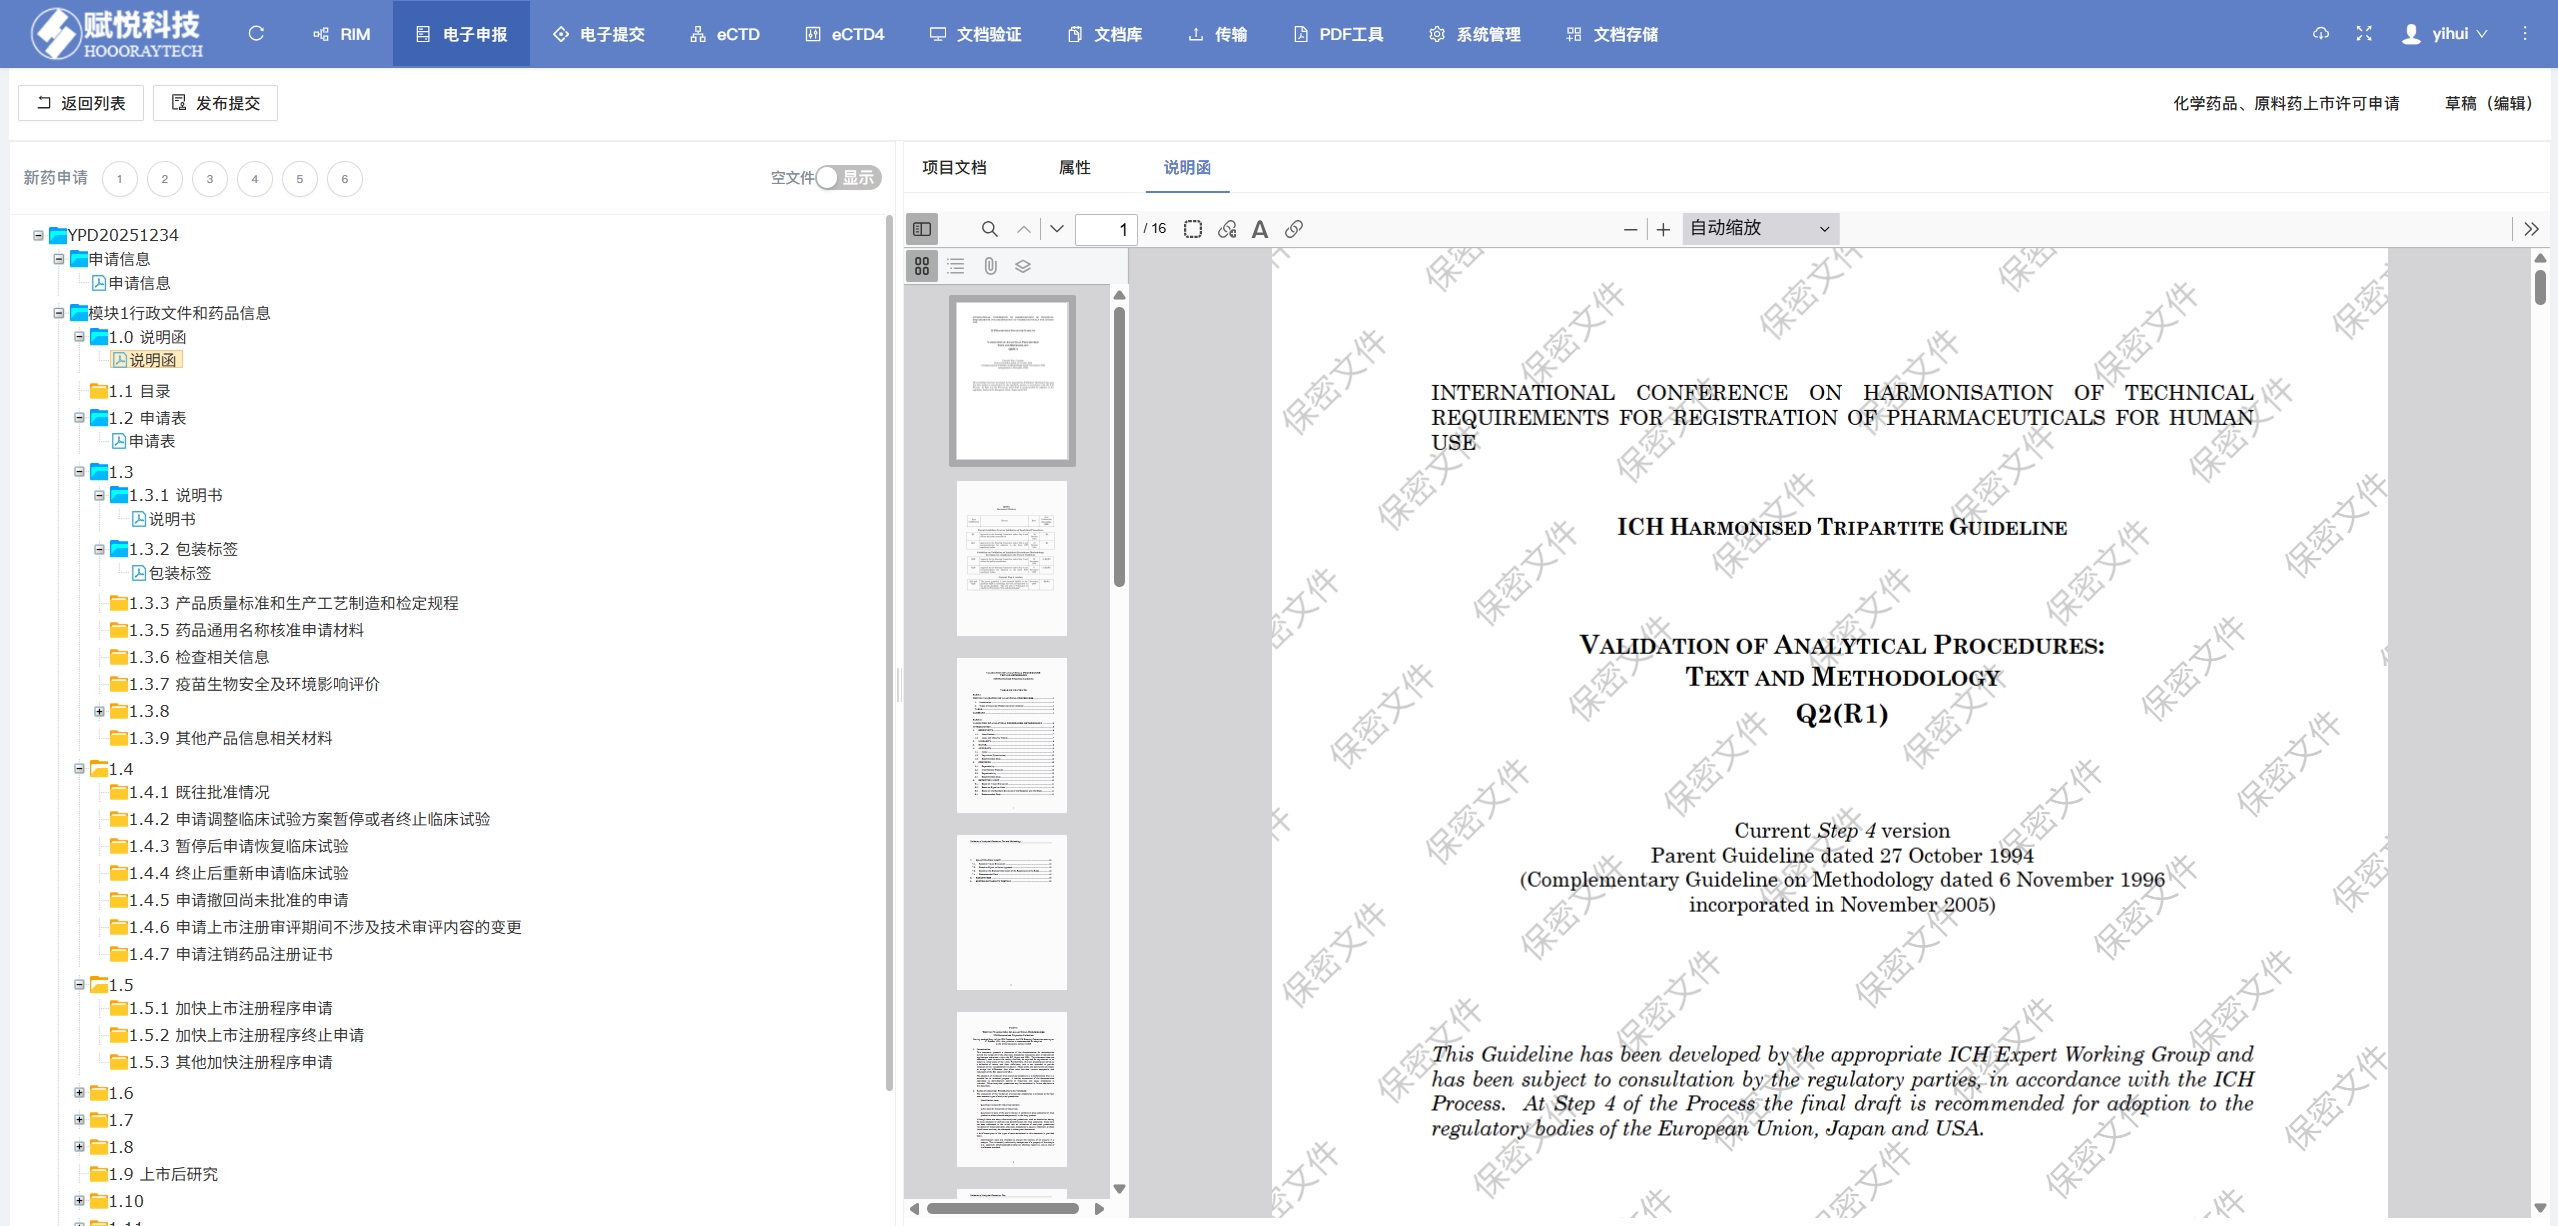Toggle the PDF viewer sidebar icon
Image resolution: width=2558 pixels, height=1226 pixels.
(x=922, y=229)
